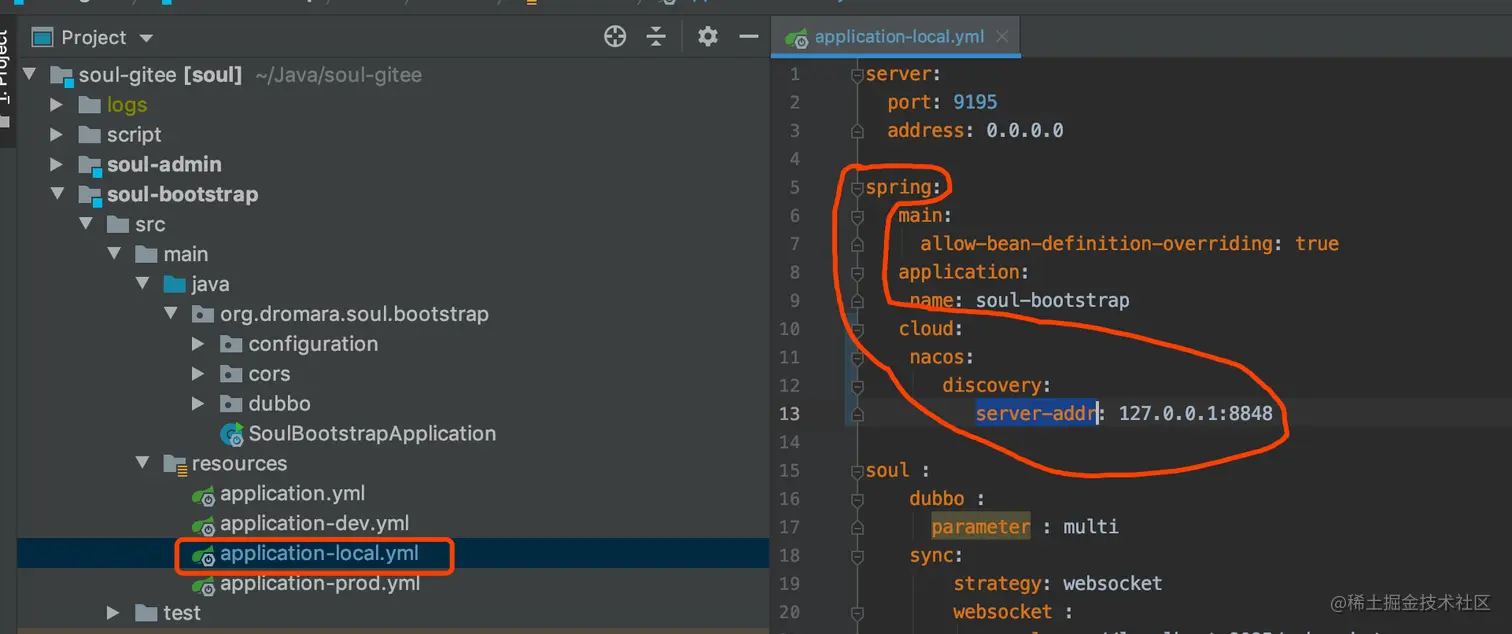Viewport: 1512px width, 634px height.
Task: Select application-local.yml in project tree
Action: (319, 554)
